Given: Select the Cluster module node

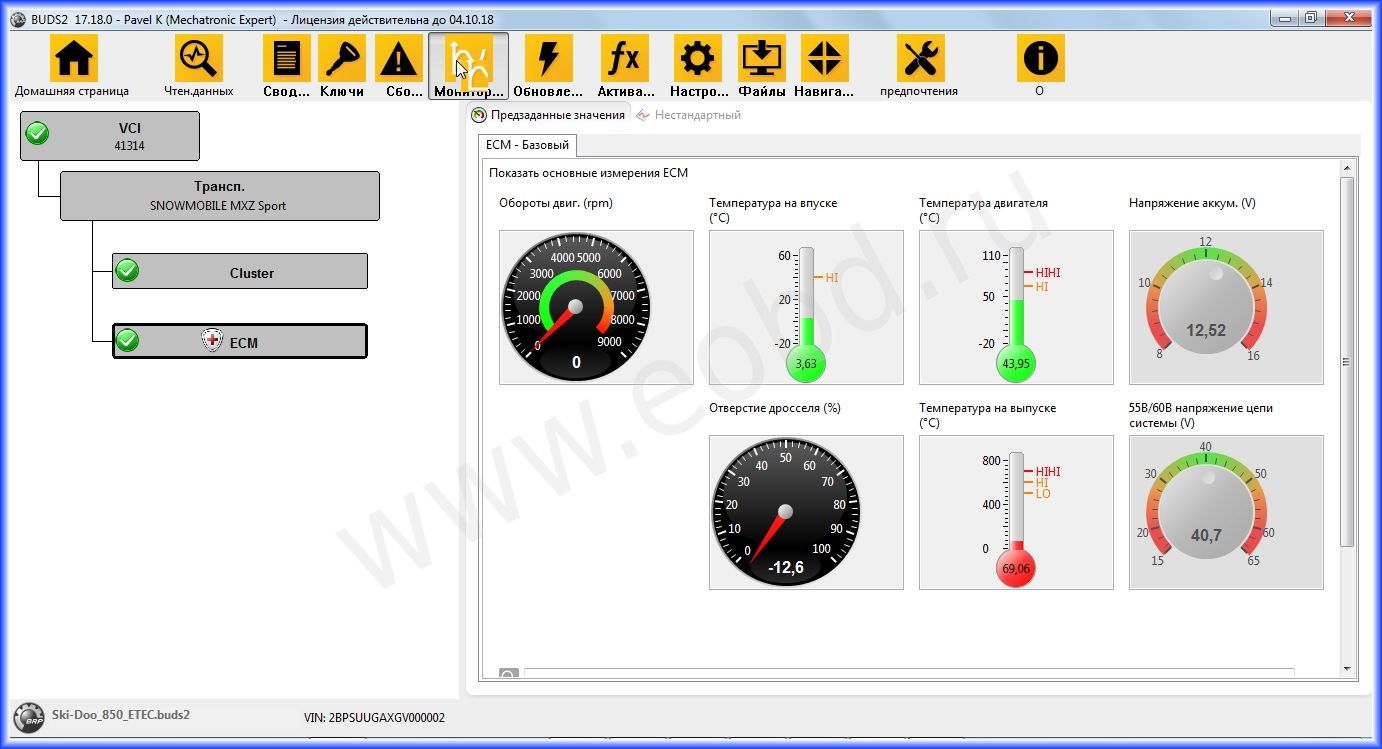Looking at the screenshot, I should pyautogui.click(x=240, y=271).
